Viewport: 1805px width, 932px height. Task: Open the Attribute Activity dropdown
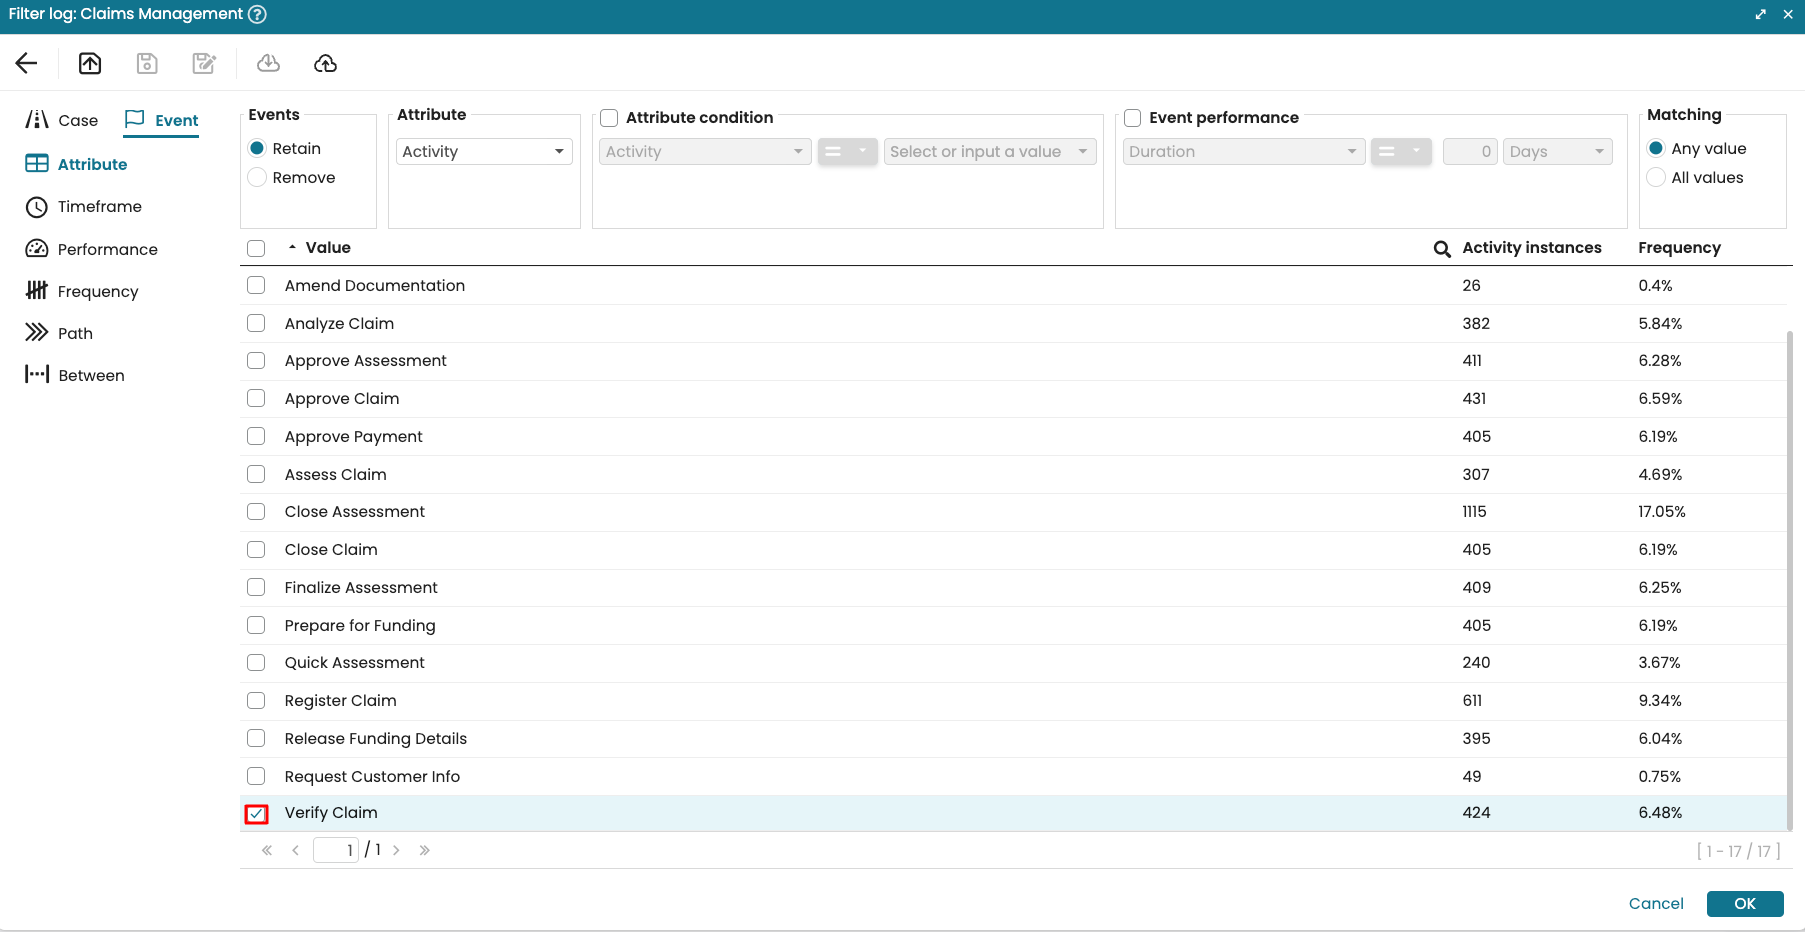click(484, 152)
